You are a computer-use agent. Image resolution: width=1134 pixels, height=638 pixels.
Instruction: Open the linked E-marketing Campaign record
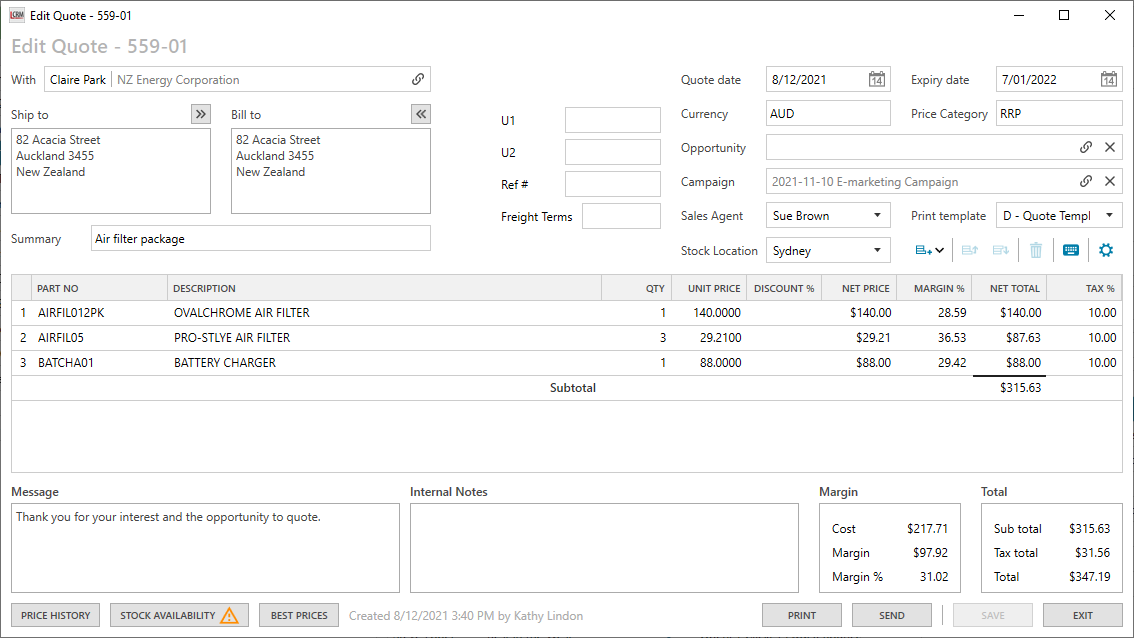pos(1086,181)
